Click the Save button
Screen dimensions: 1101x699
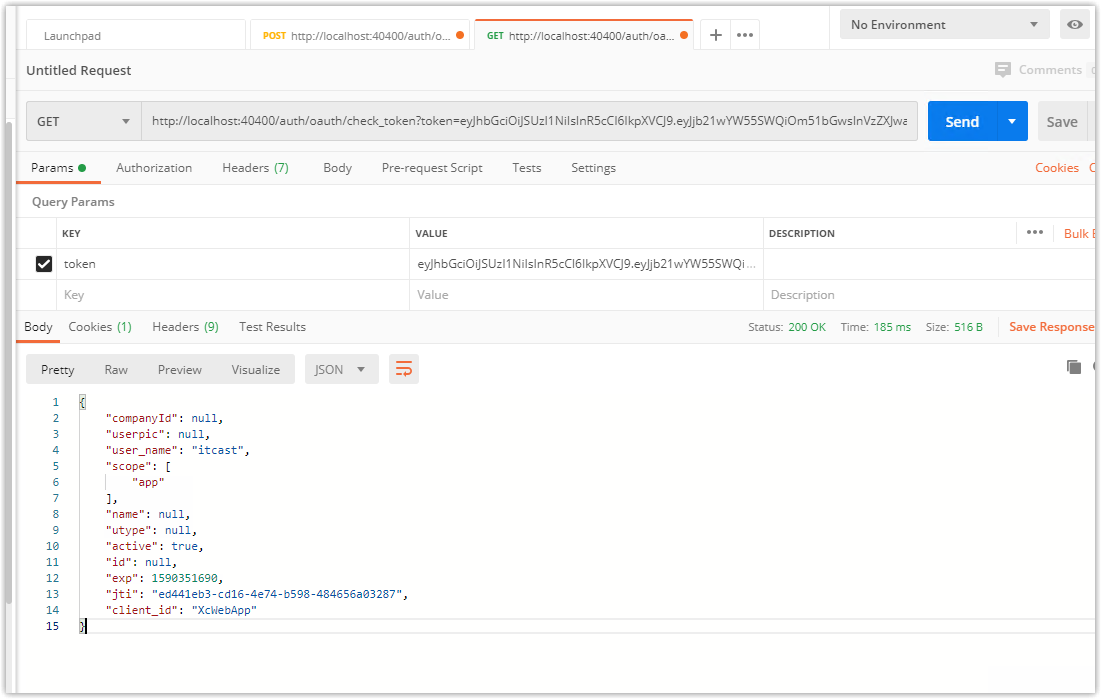point(1062,122)
